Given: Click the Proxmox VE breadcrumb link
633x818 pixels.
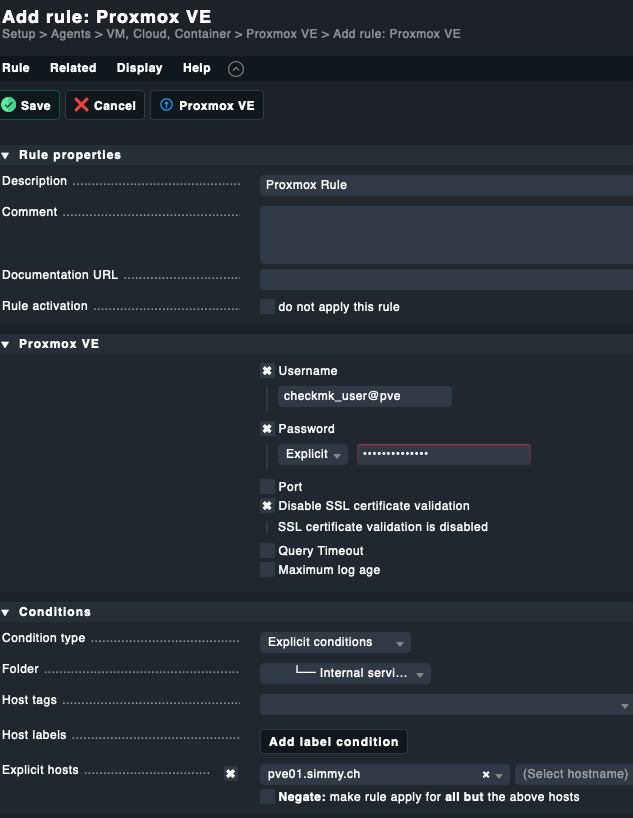Looking at the screenshot, I should 282,34.
